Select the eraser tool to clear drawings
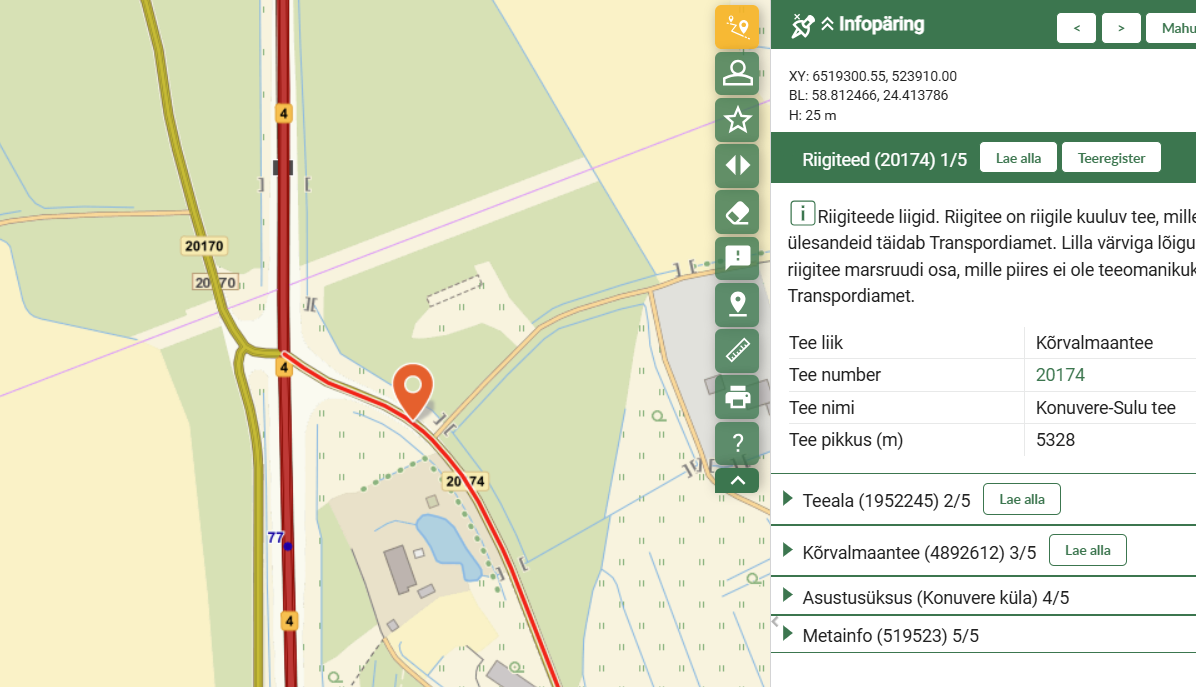 click(737, 212)
